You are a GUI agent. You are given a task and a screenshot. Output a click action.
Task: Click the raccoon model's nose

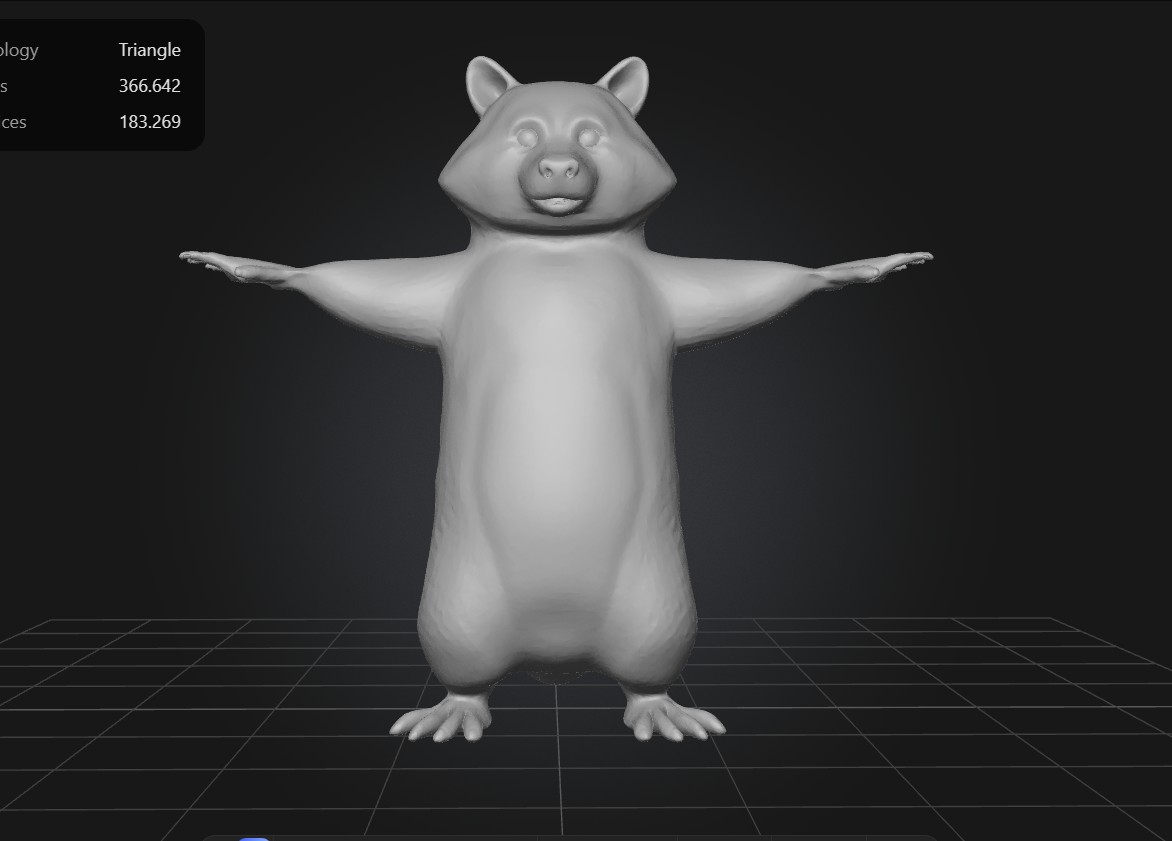click(557, 170)
